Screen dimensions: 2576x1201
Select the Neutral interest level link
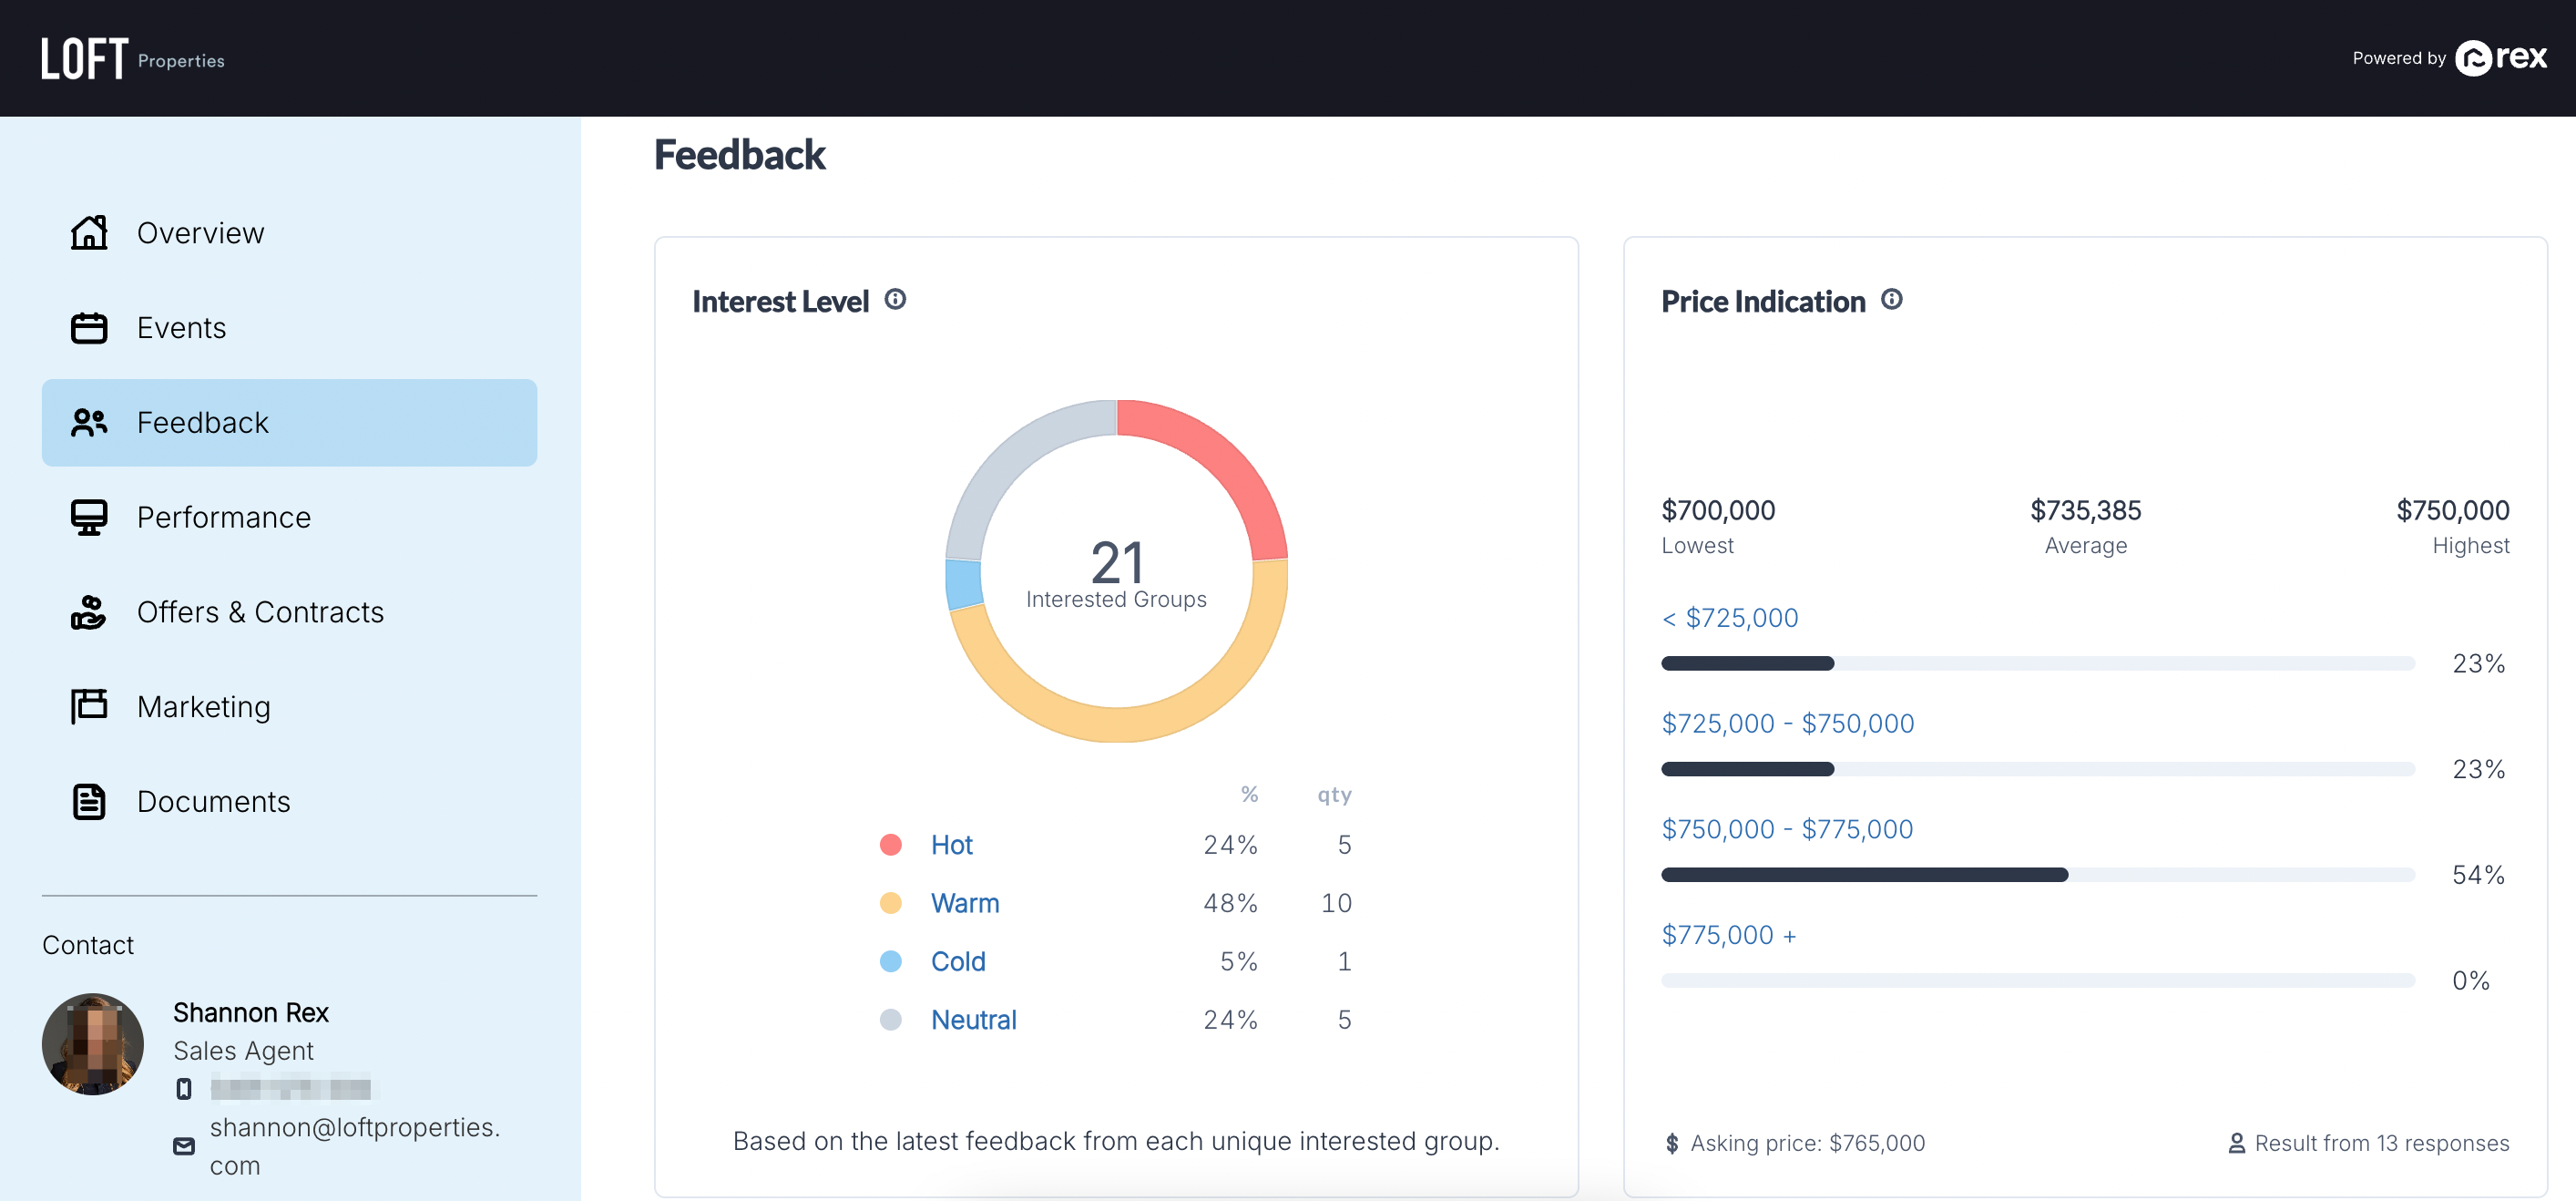click(x=973, y=1019)
